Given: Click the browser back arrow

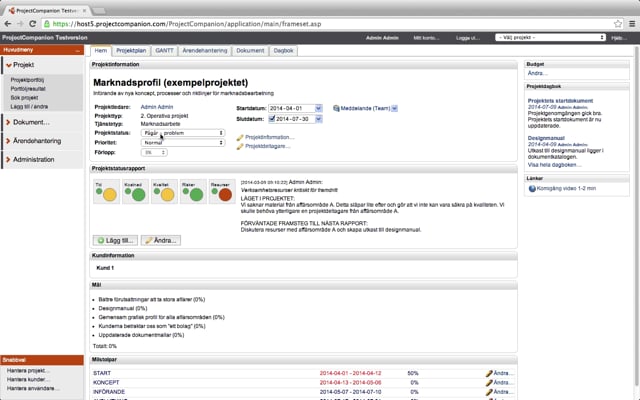Looking at the screenshot, I should point(8,24).
